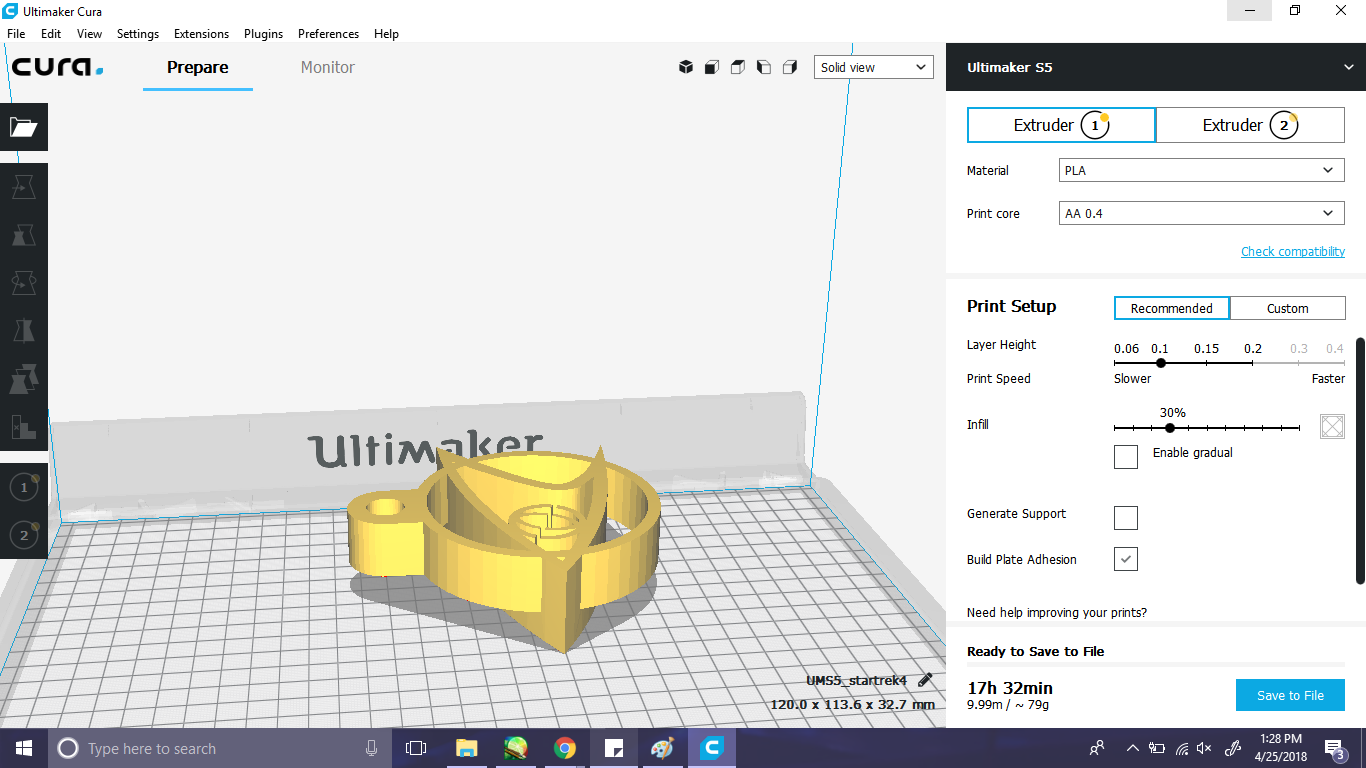Select Extruder 2 tab
Viewport: 1366px width, 768px height.
coord(1250,125)
